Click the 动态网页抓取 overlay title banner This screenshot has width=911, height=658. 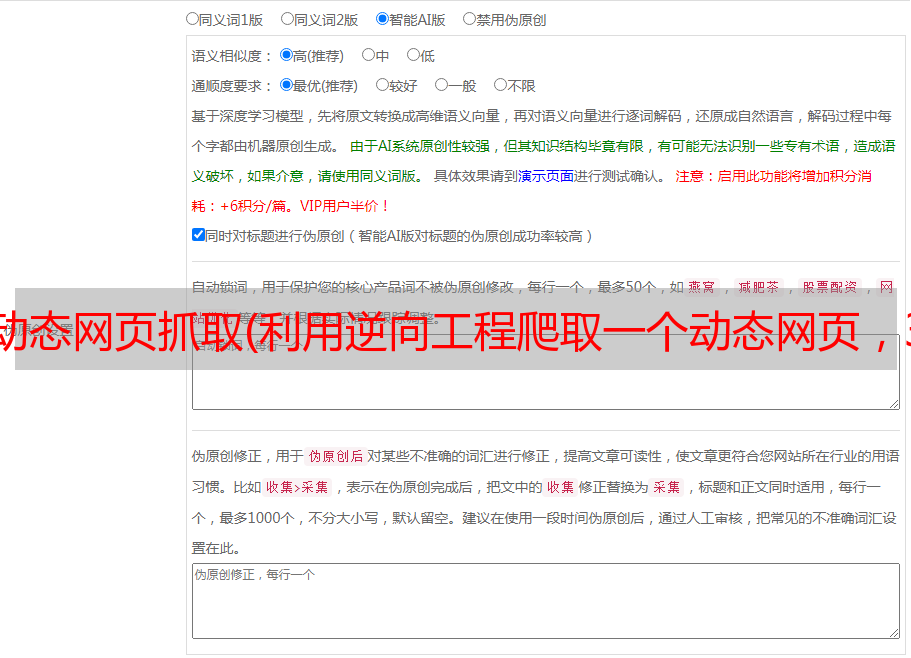point(455,330)
